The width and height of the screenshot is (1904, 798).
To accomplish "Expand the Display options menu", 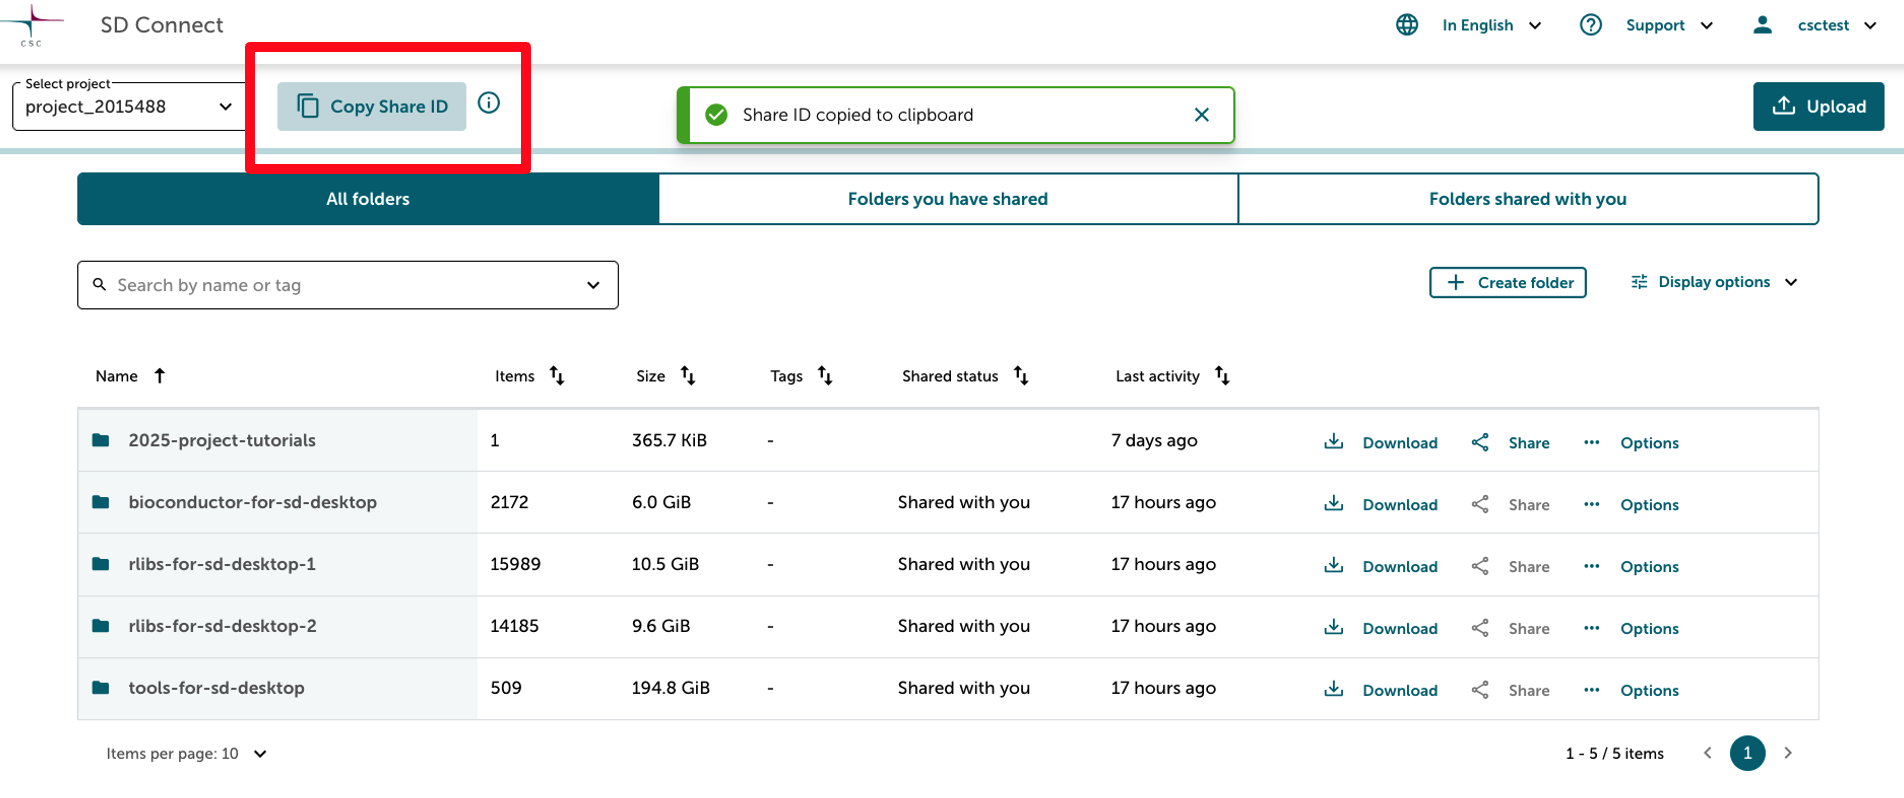I will click(1714, 282).
